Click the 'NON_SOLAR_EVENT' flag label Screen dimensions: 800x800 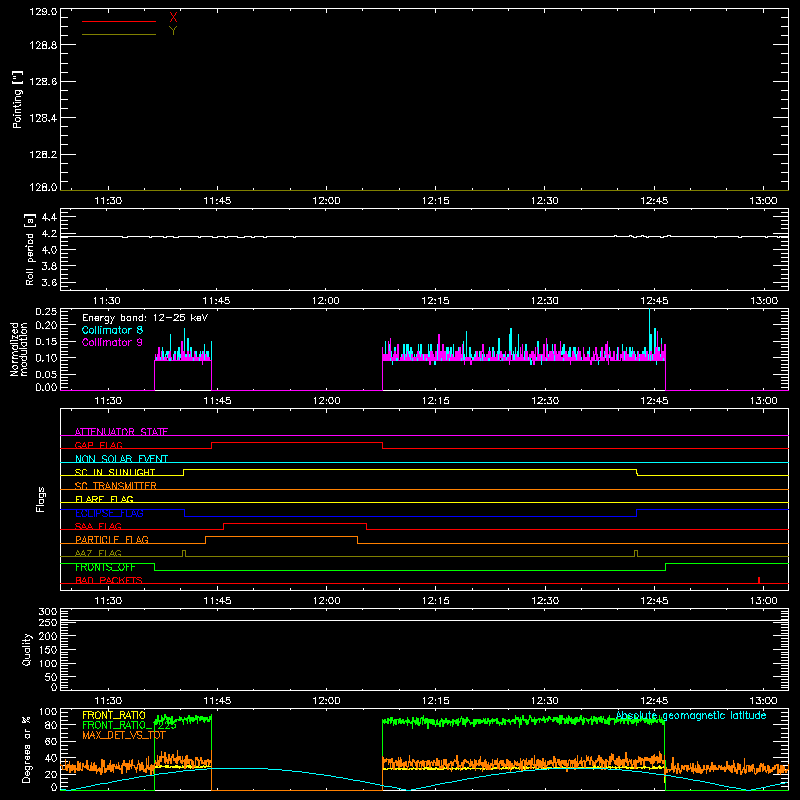(121, 459)
